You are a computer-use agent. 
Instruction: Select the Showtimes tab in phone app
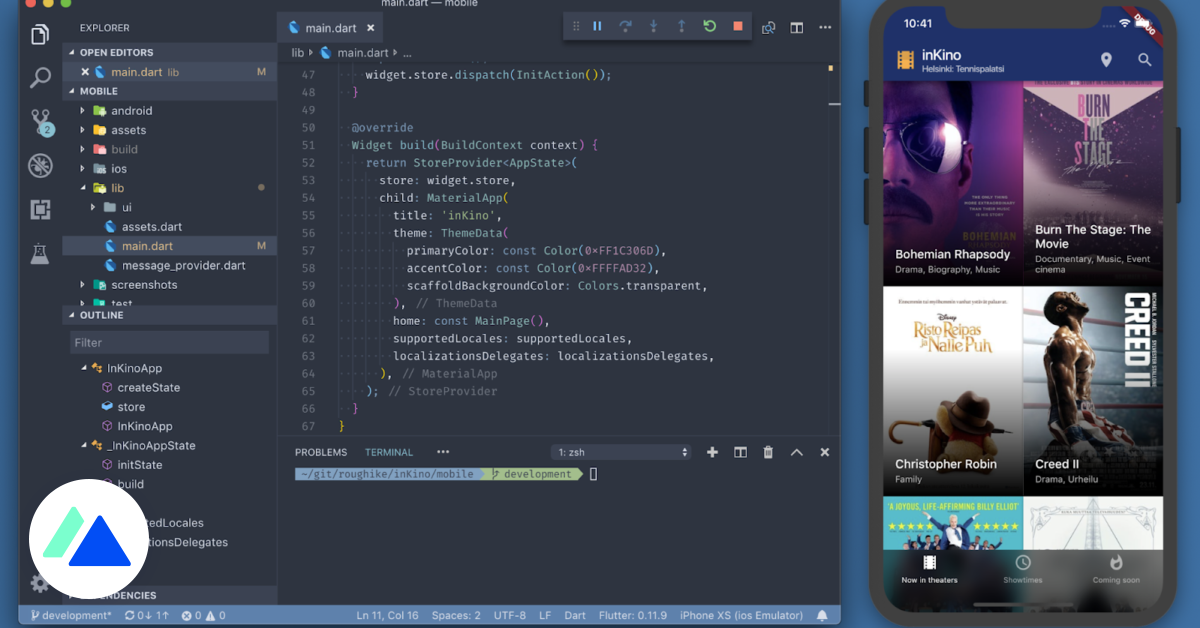pos(1022,569)
